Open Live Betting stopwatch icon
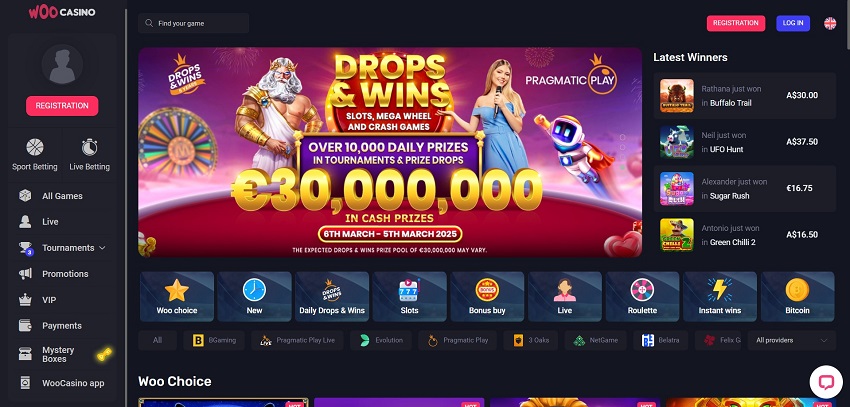This screenshot has height=407, width=850. (x=89, y=147)
